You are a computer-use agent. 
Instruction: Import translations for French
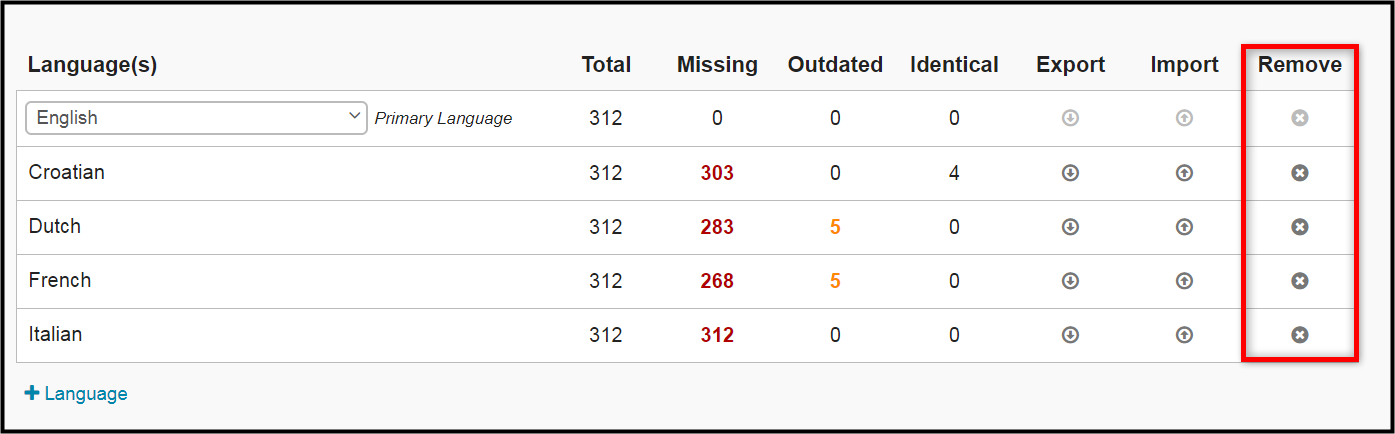pos(1184,281)
